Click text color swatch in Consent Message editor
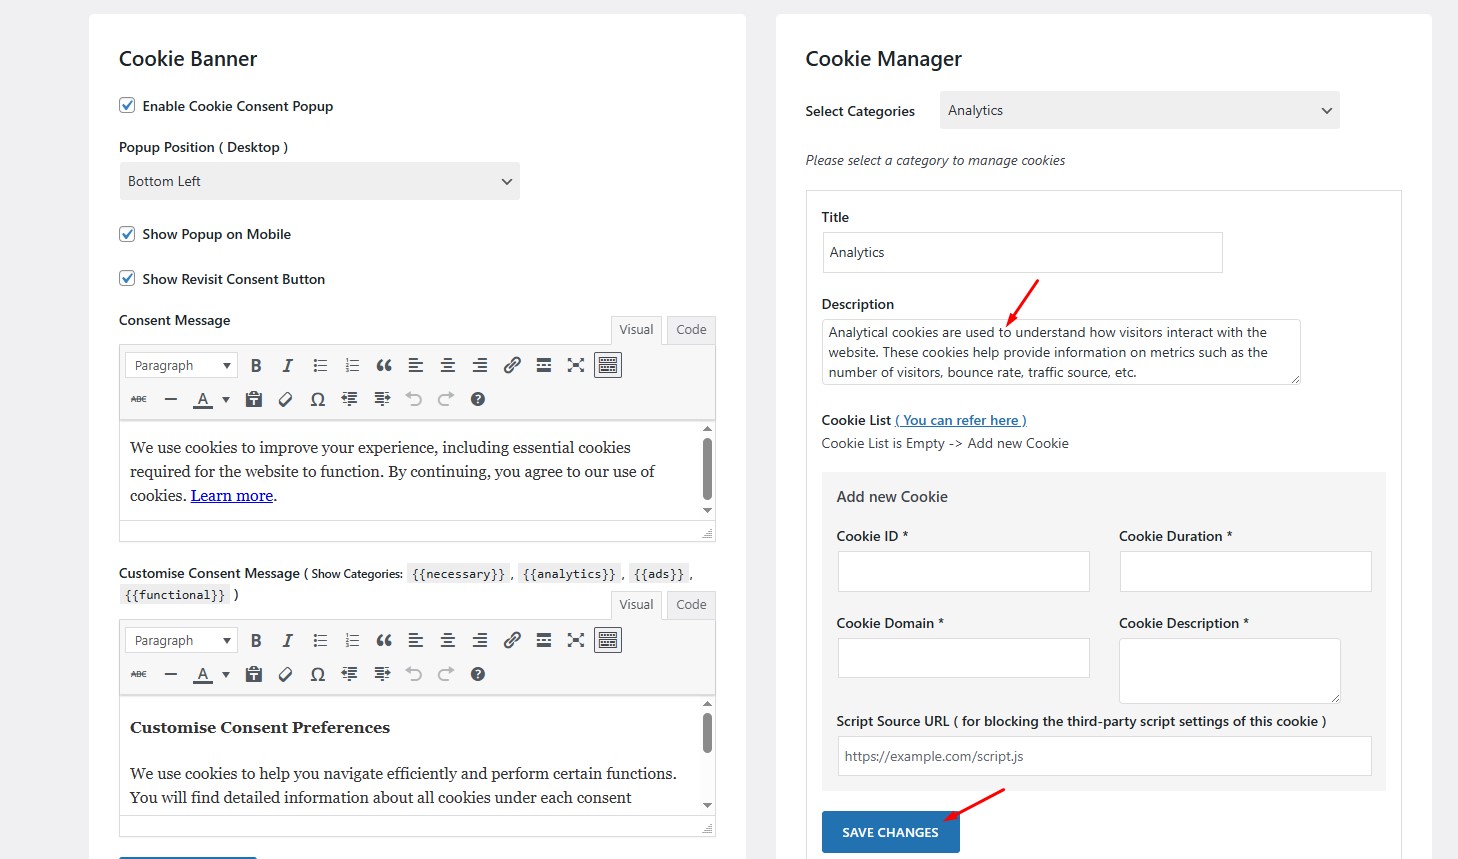Screen dimensions: 1458x859 (203, 400)
